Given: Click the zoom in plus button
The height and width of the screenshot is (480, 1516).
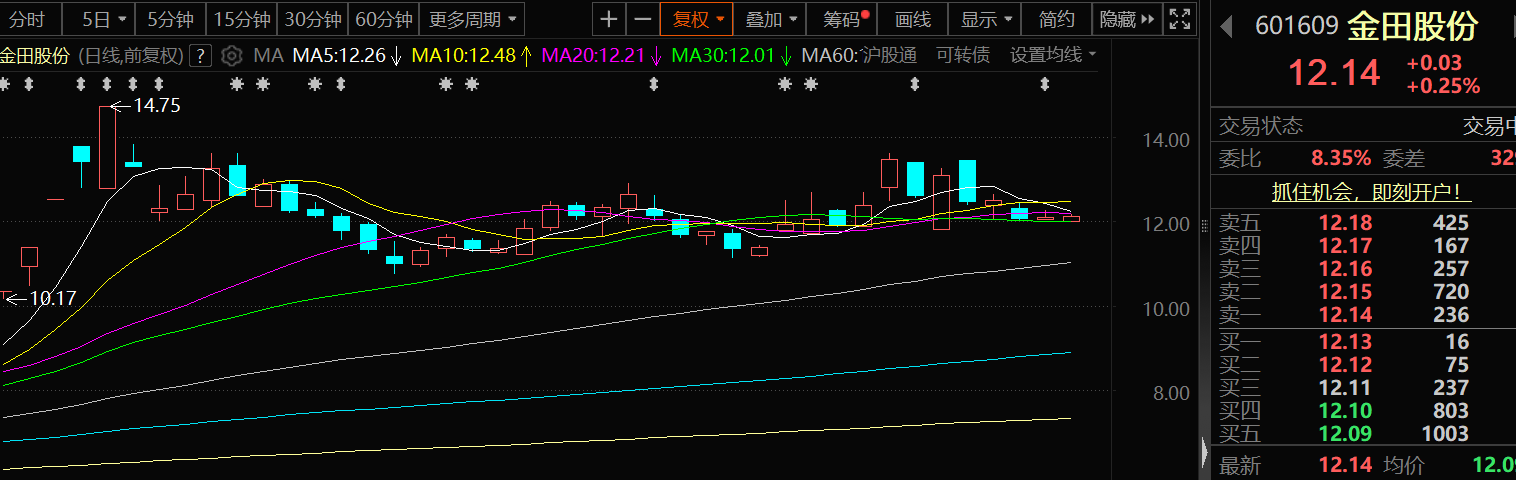Looking at the screenshot, I should click(609, 19).
